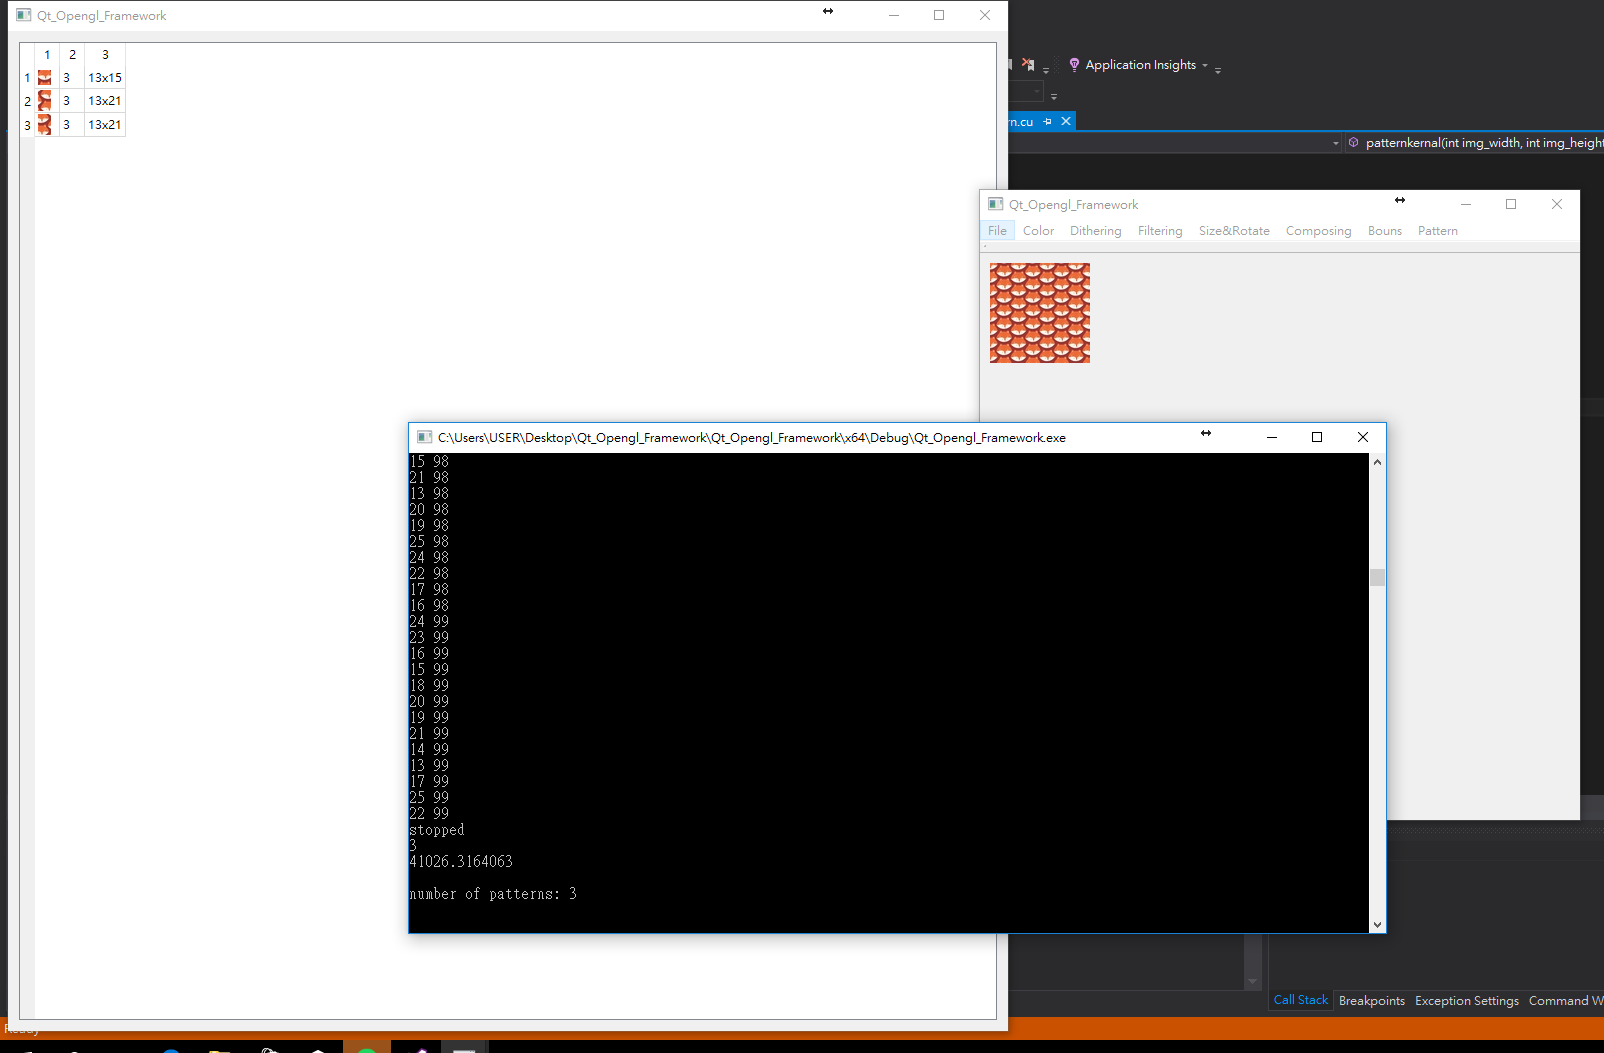The height and width of the screenshot is (1053, 1604).
Task: Close the fox image Qt window
Action: tap(1557, 204)
